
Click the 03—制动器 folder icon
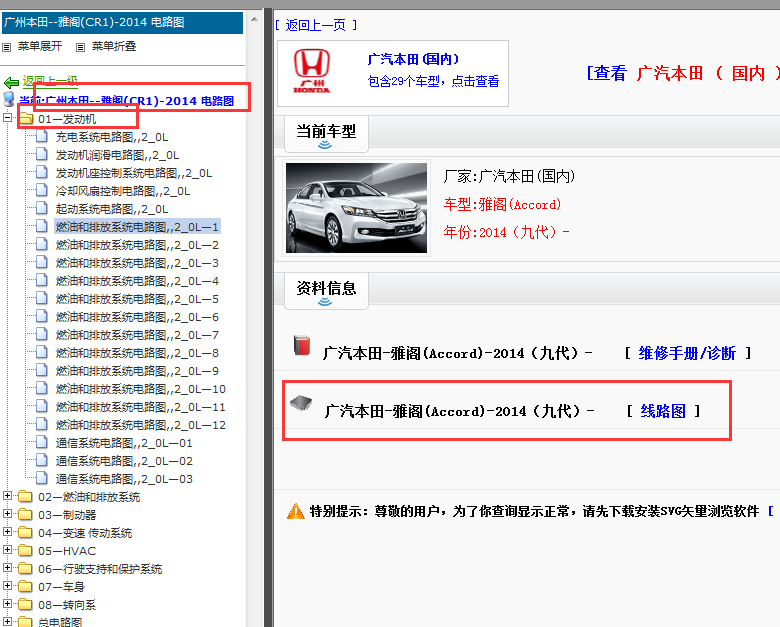pyautogui.click(x=25, y=515)
